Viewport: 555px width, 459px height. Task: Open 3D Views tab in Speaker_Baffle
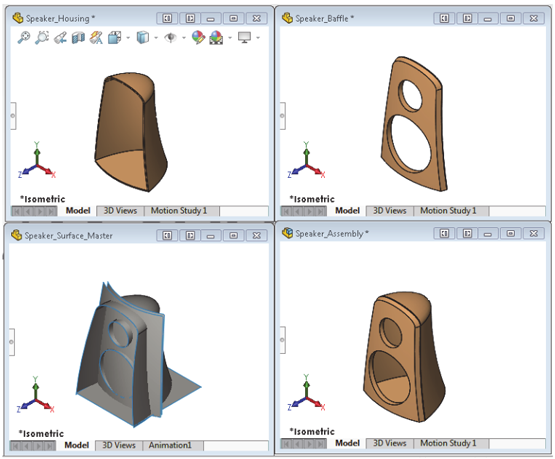[x=389, y=211]
